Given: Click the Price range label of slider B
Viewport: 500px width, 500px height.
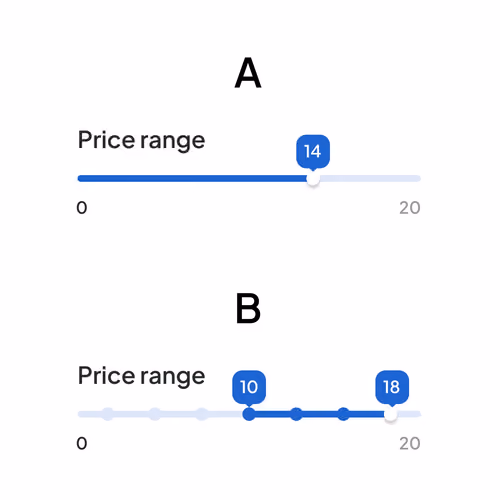Looking at the screenshot, I should [x=141, y=376].
